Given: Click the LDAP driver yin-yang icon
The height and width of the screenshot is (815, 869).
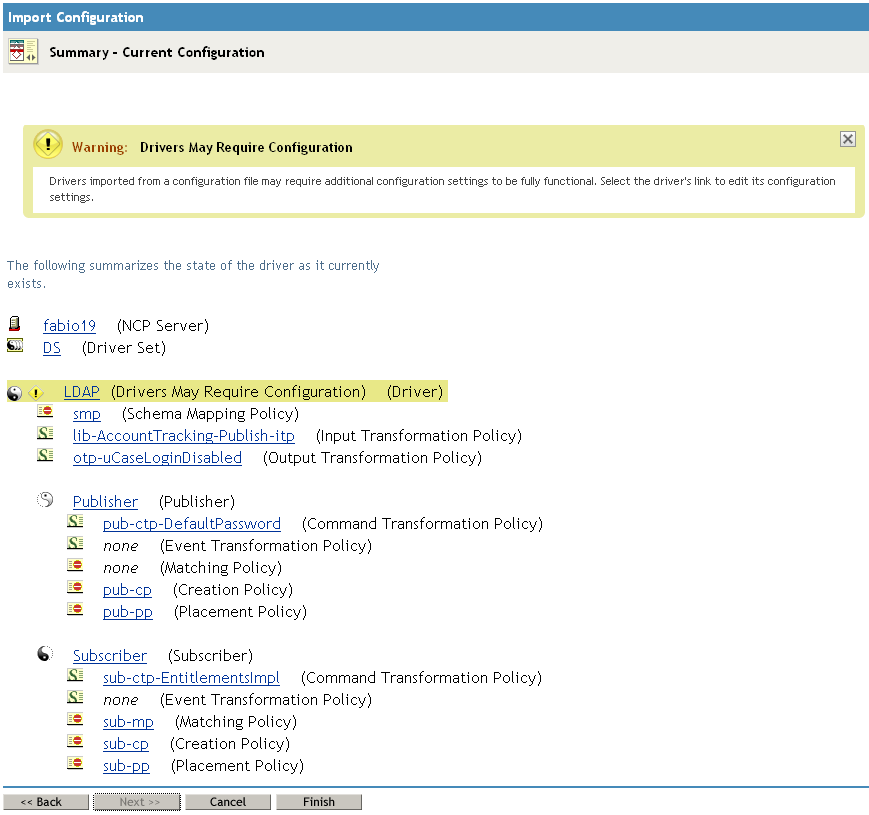Looking at the screenshot, I should [14, 393].
